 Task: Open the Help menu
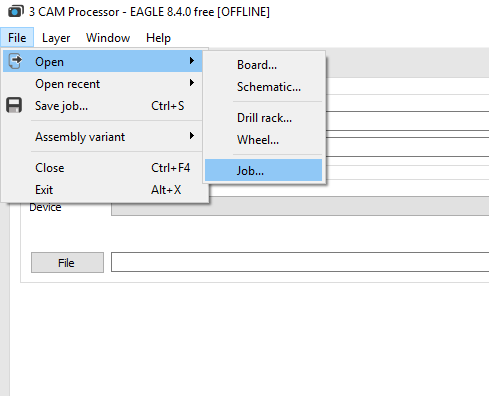(x=158, y=38)
